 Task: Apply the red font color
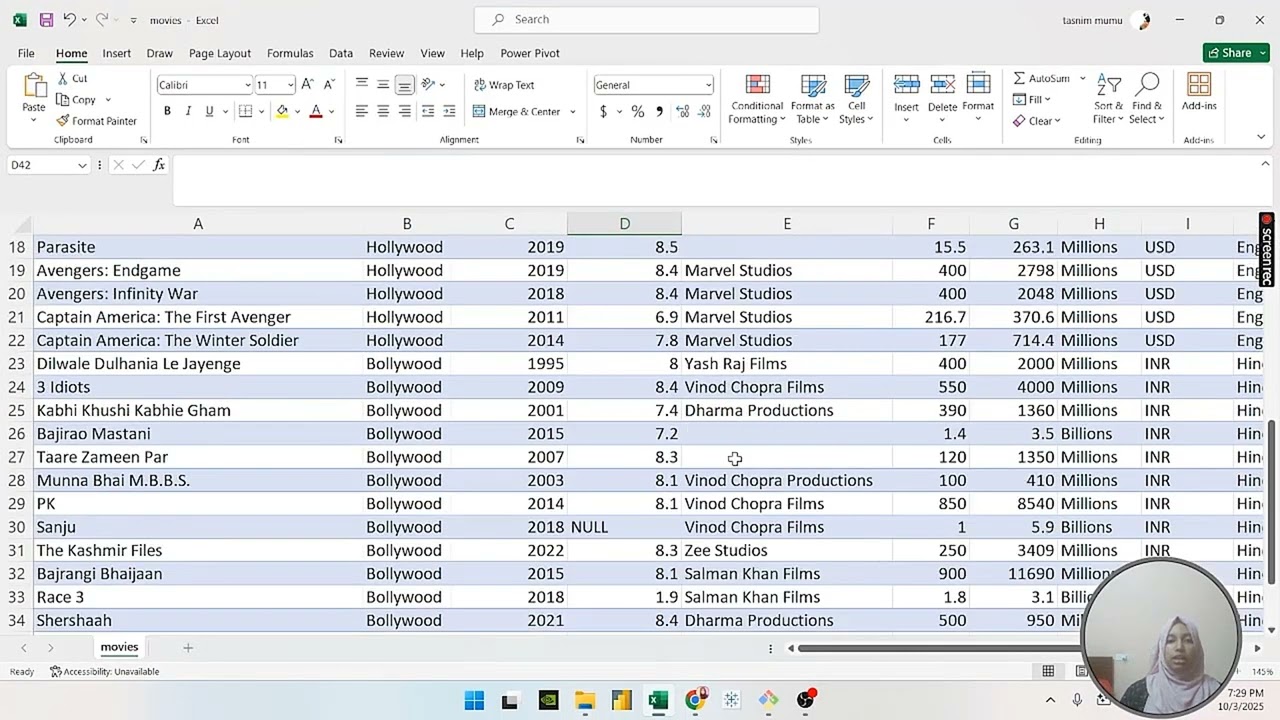(x=316, y=112)
